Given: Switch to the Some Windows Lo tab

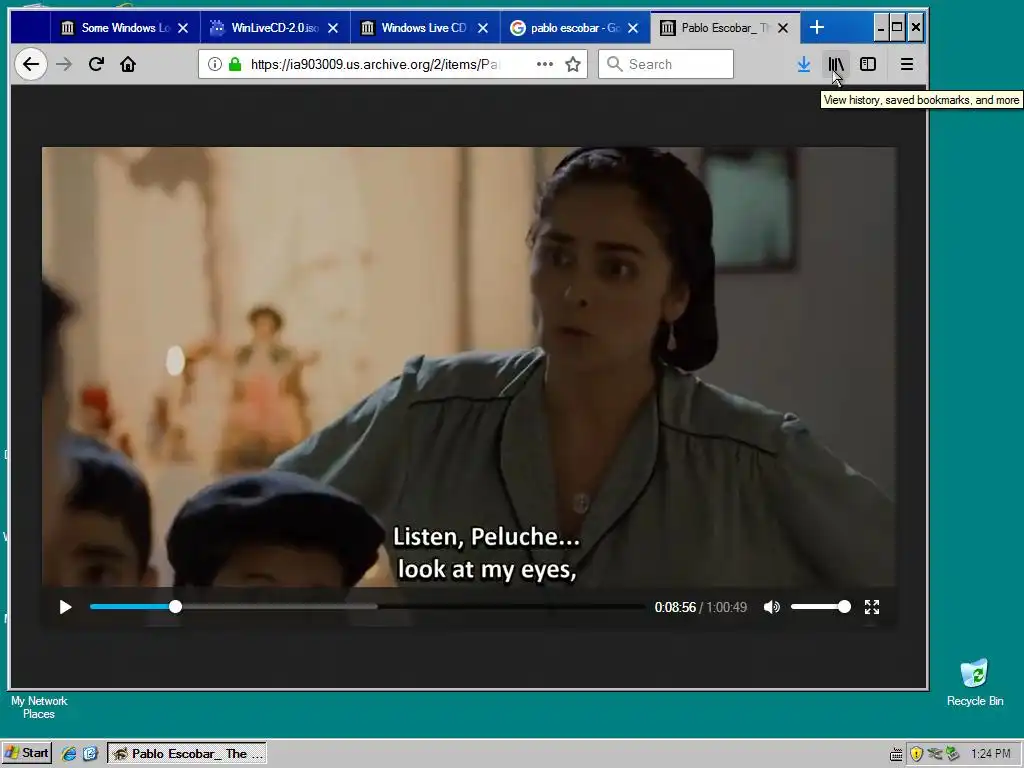Looking at the screenshot, I should pos(125,27).
